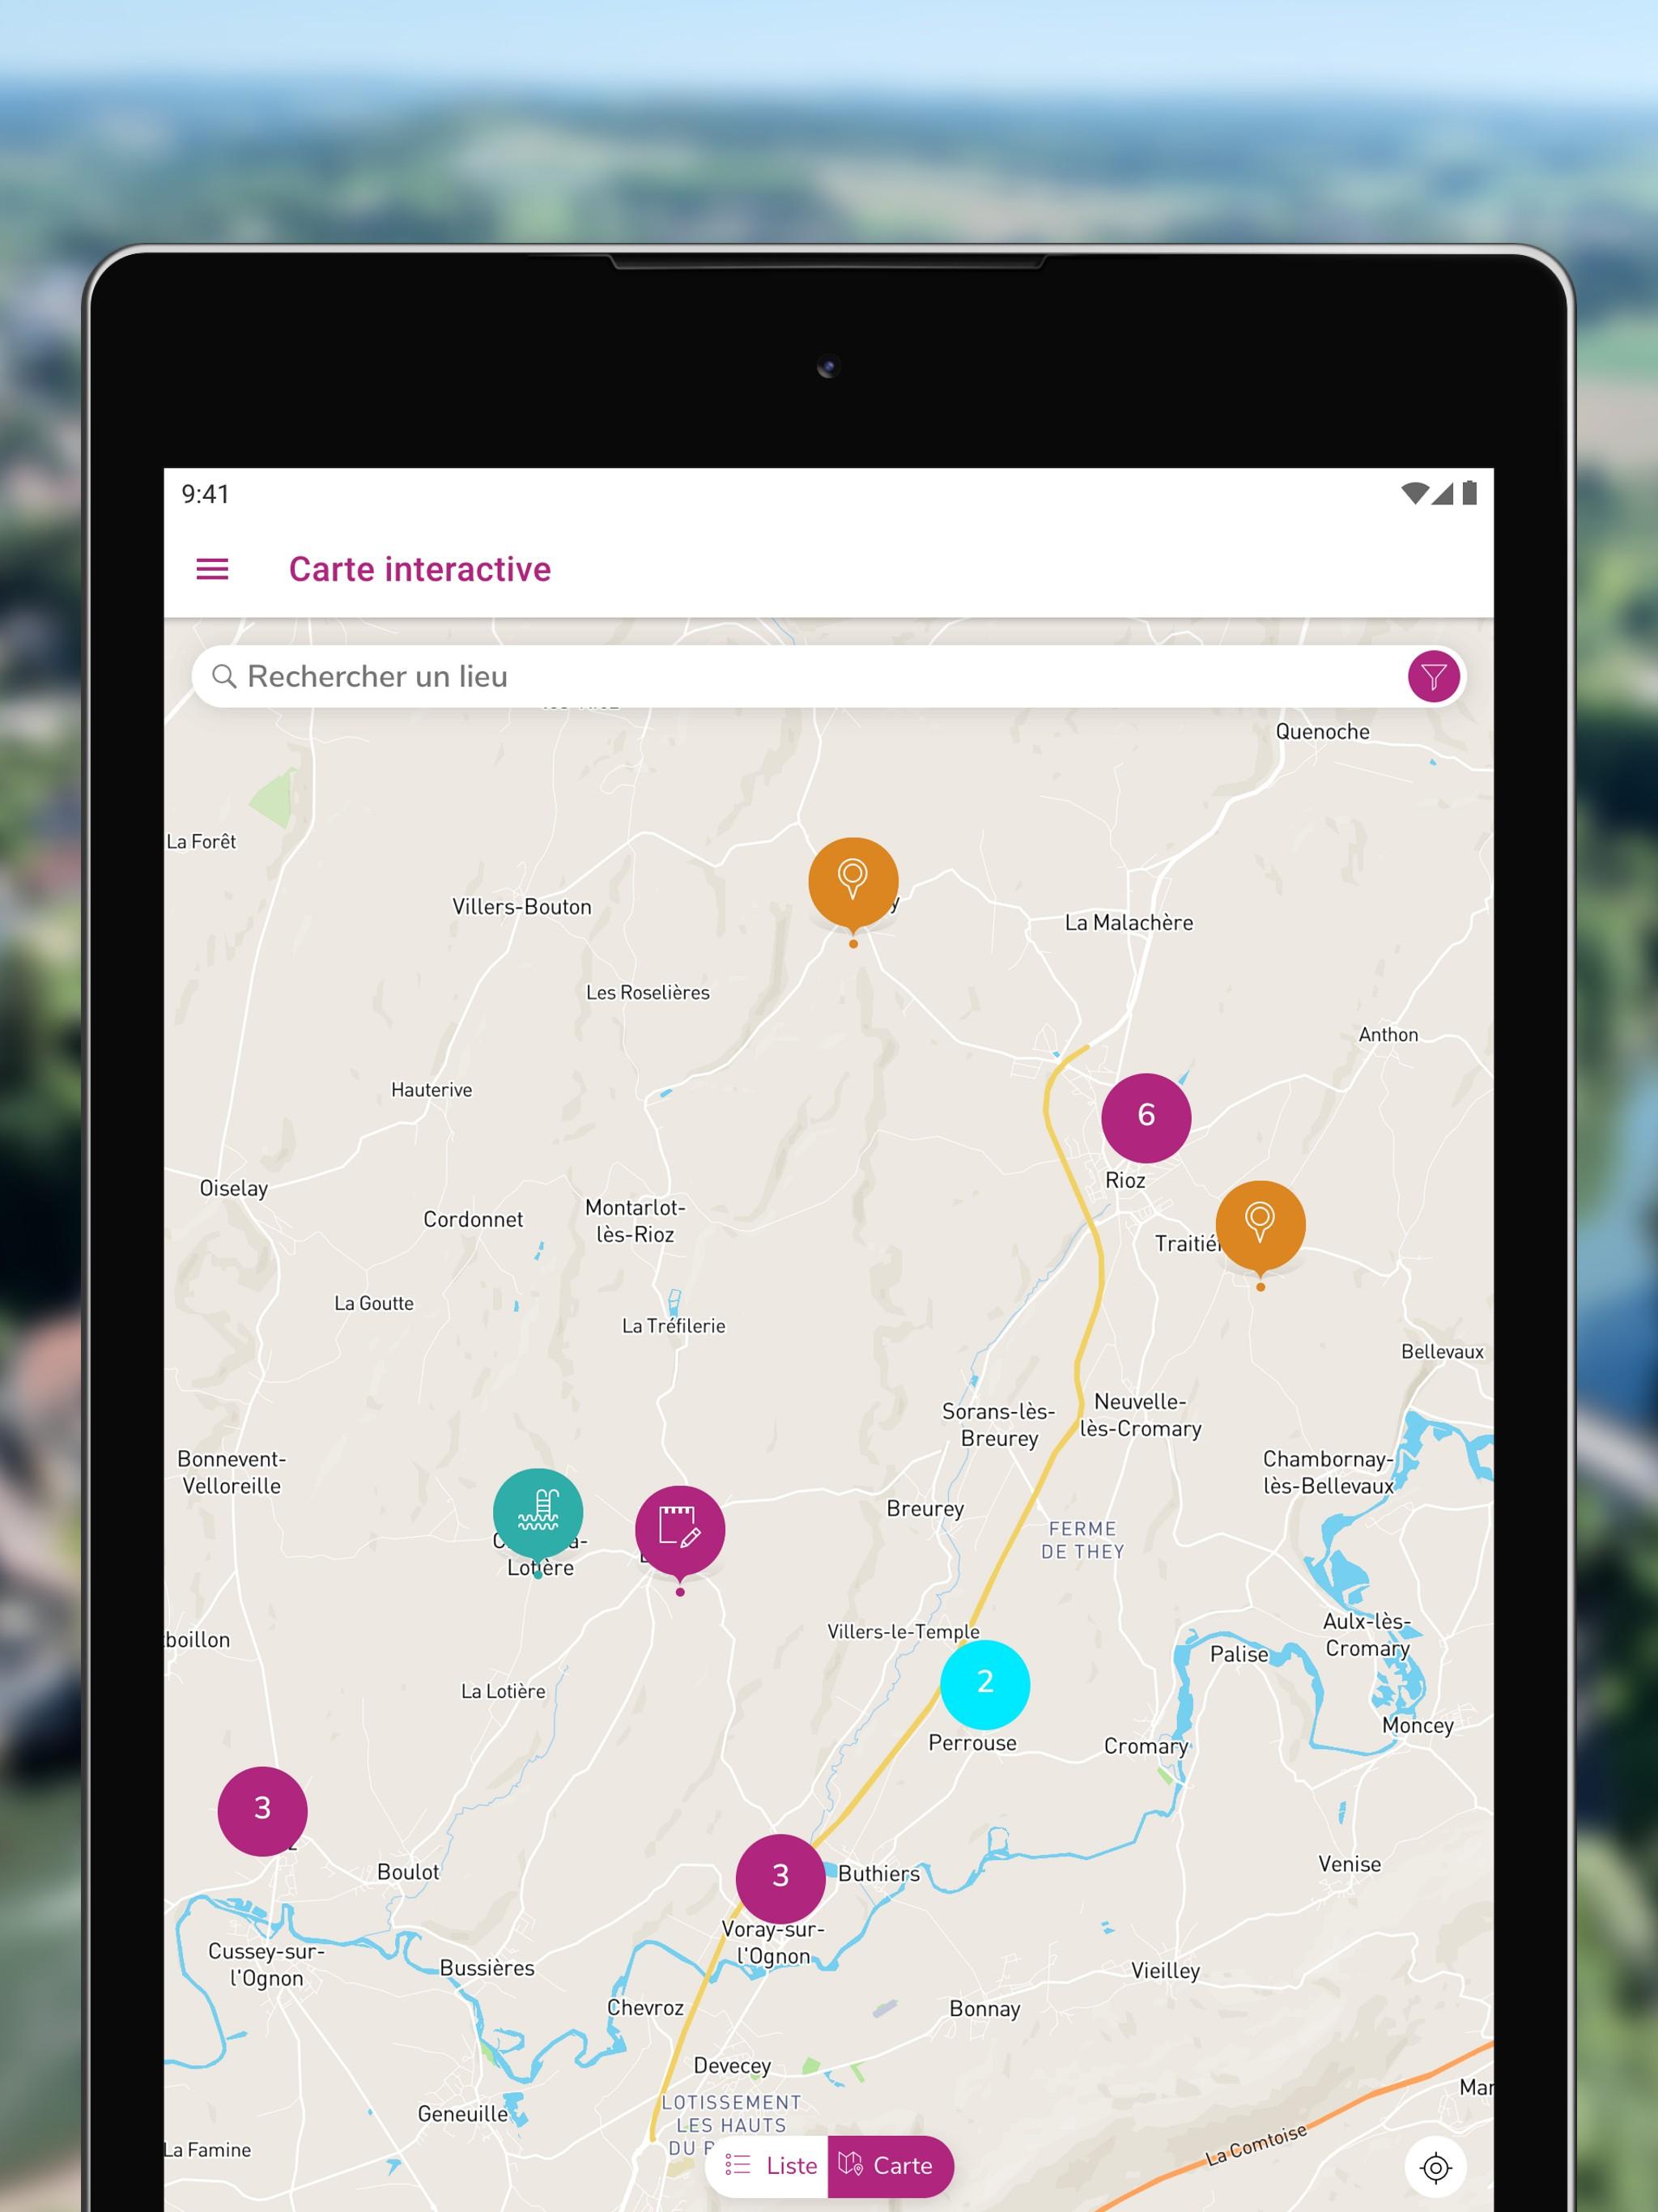Focus the 'Rechercher un lieu' search field
This screenshot has height=2212, width=1658.
tap(828, 677)
